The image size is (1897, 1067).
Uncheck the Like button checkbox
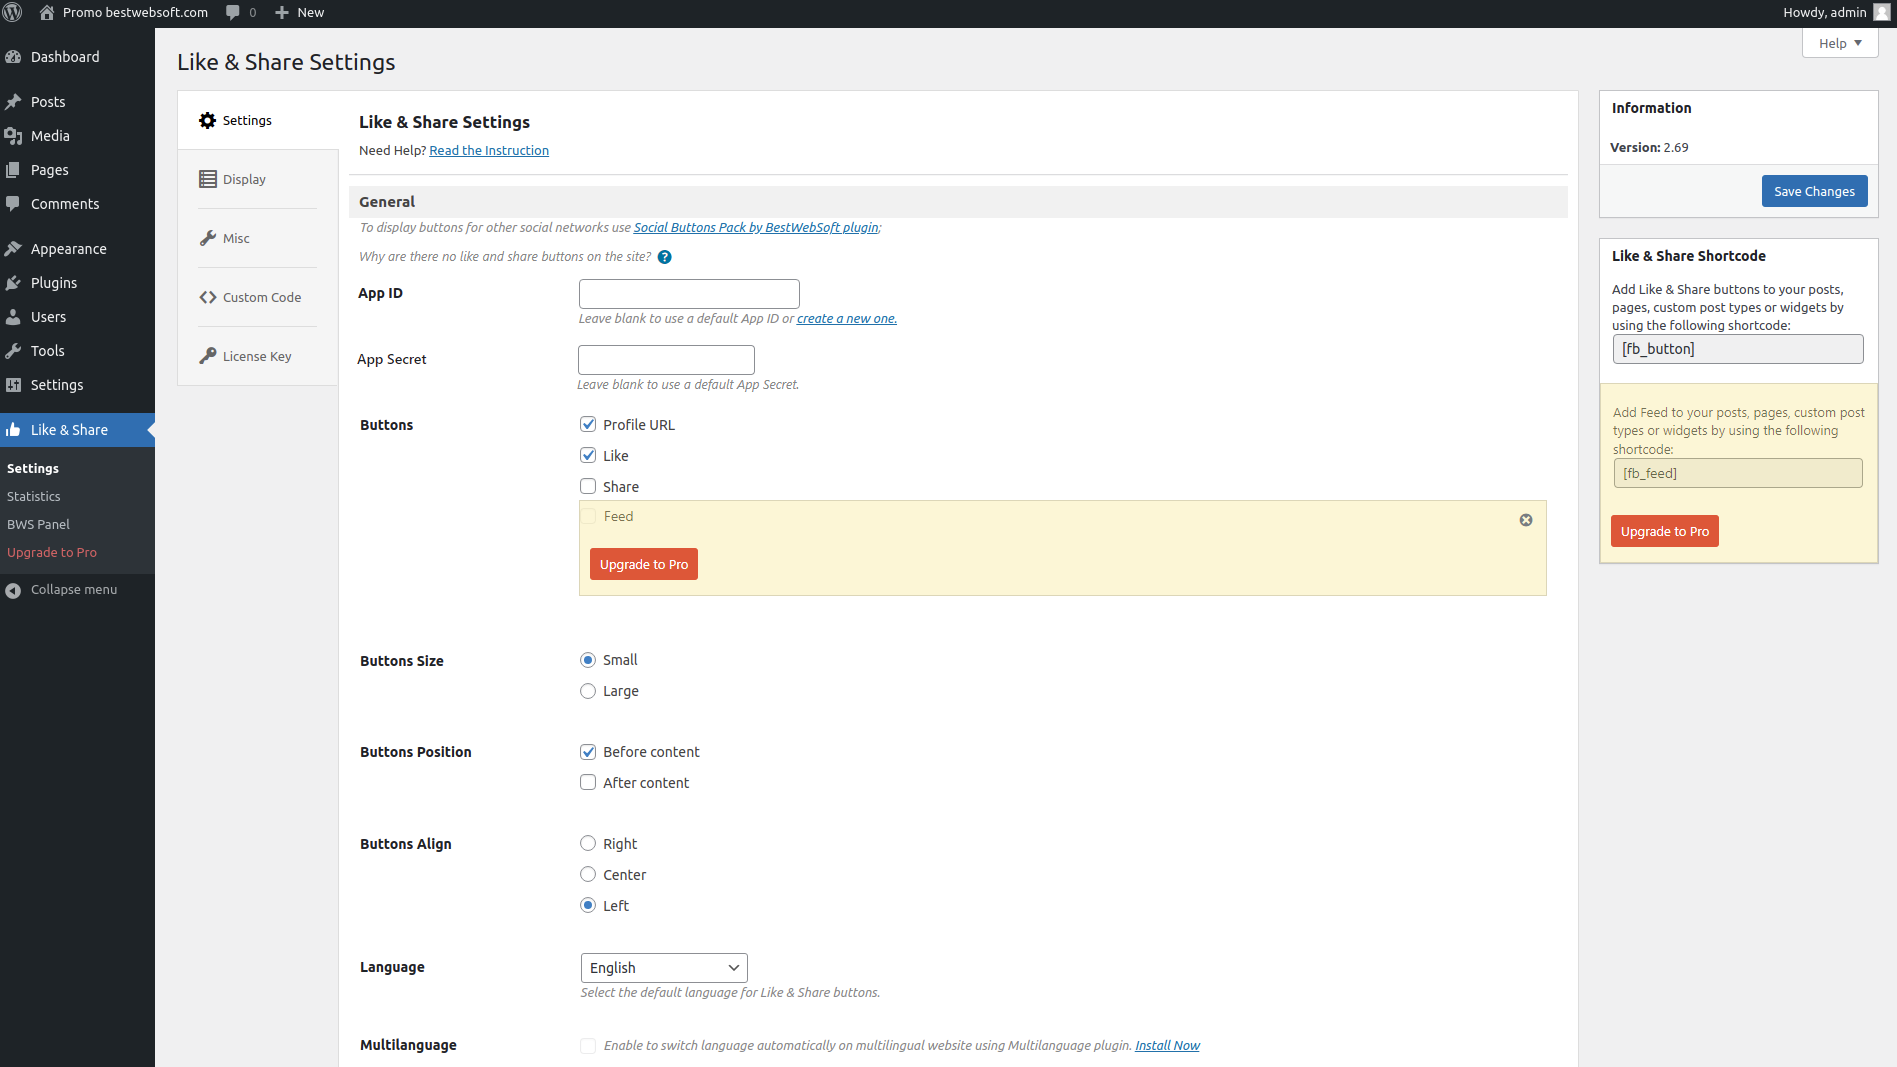[x=588, y=455]
